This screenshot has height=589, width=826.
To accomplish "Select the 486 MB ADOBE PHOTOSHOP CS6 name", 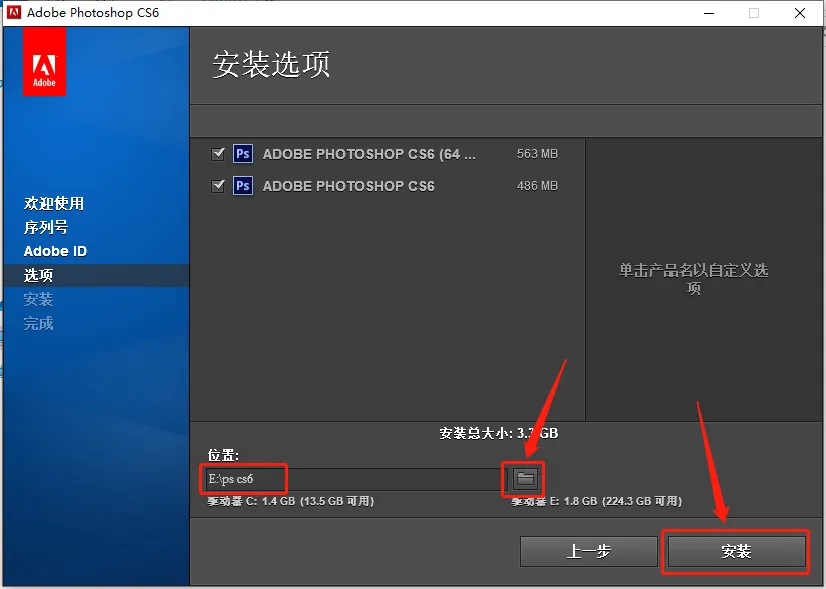I will coord(349,186).
